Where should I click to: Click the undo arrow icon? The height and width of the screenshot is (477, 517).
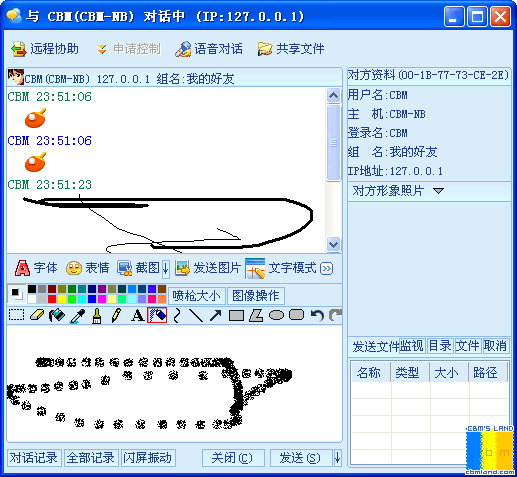317,315
